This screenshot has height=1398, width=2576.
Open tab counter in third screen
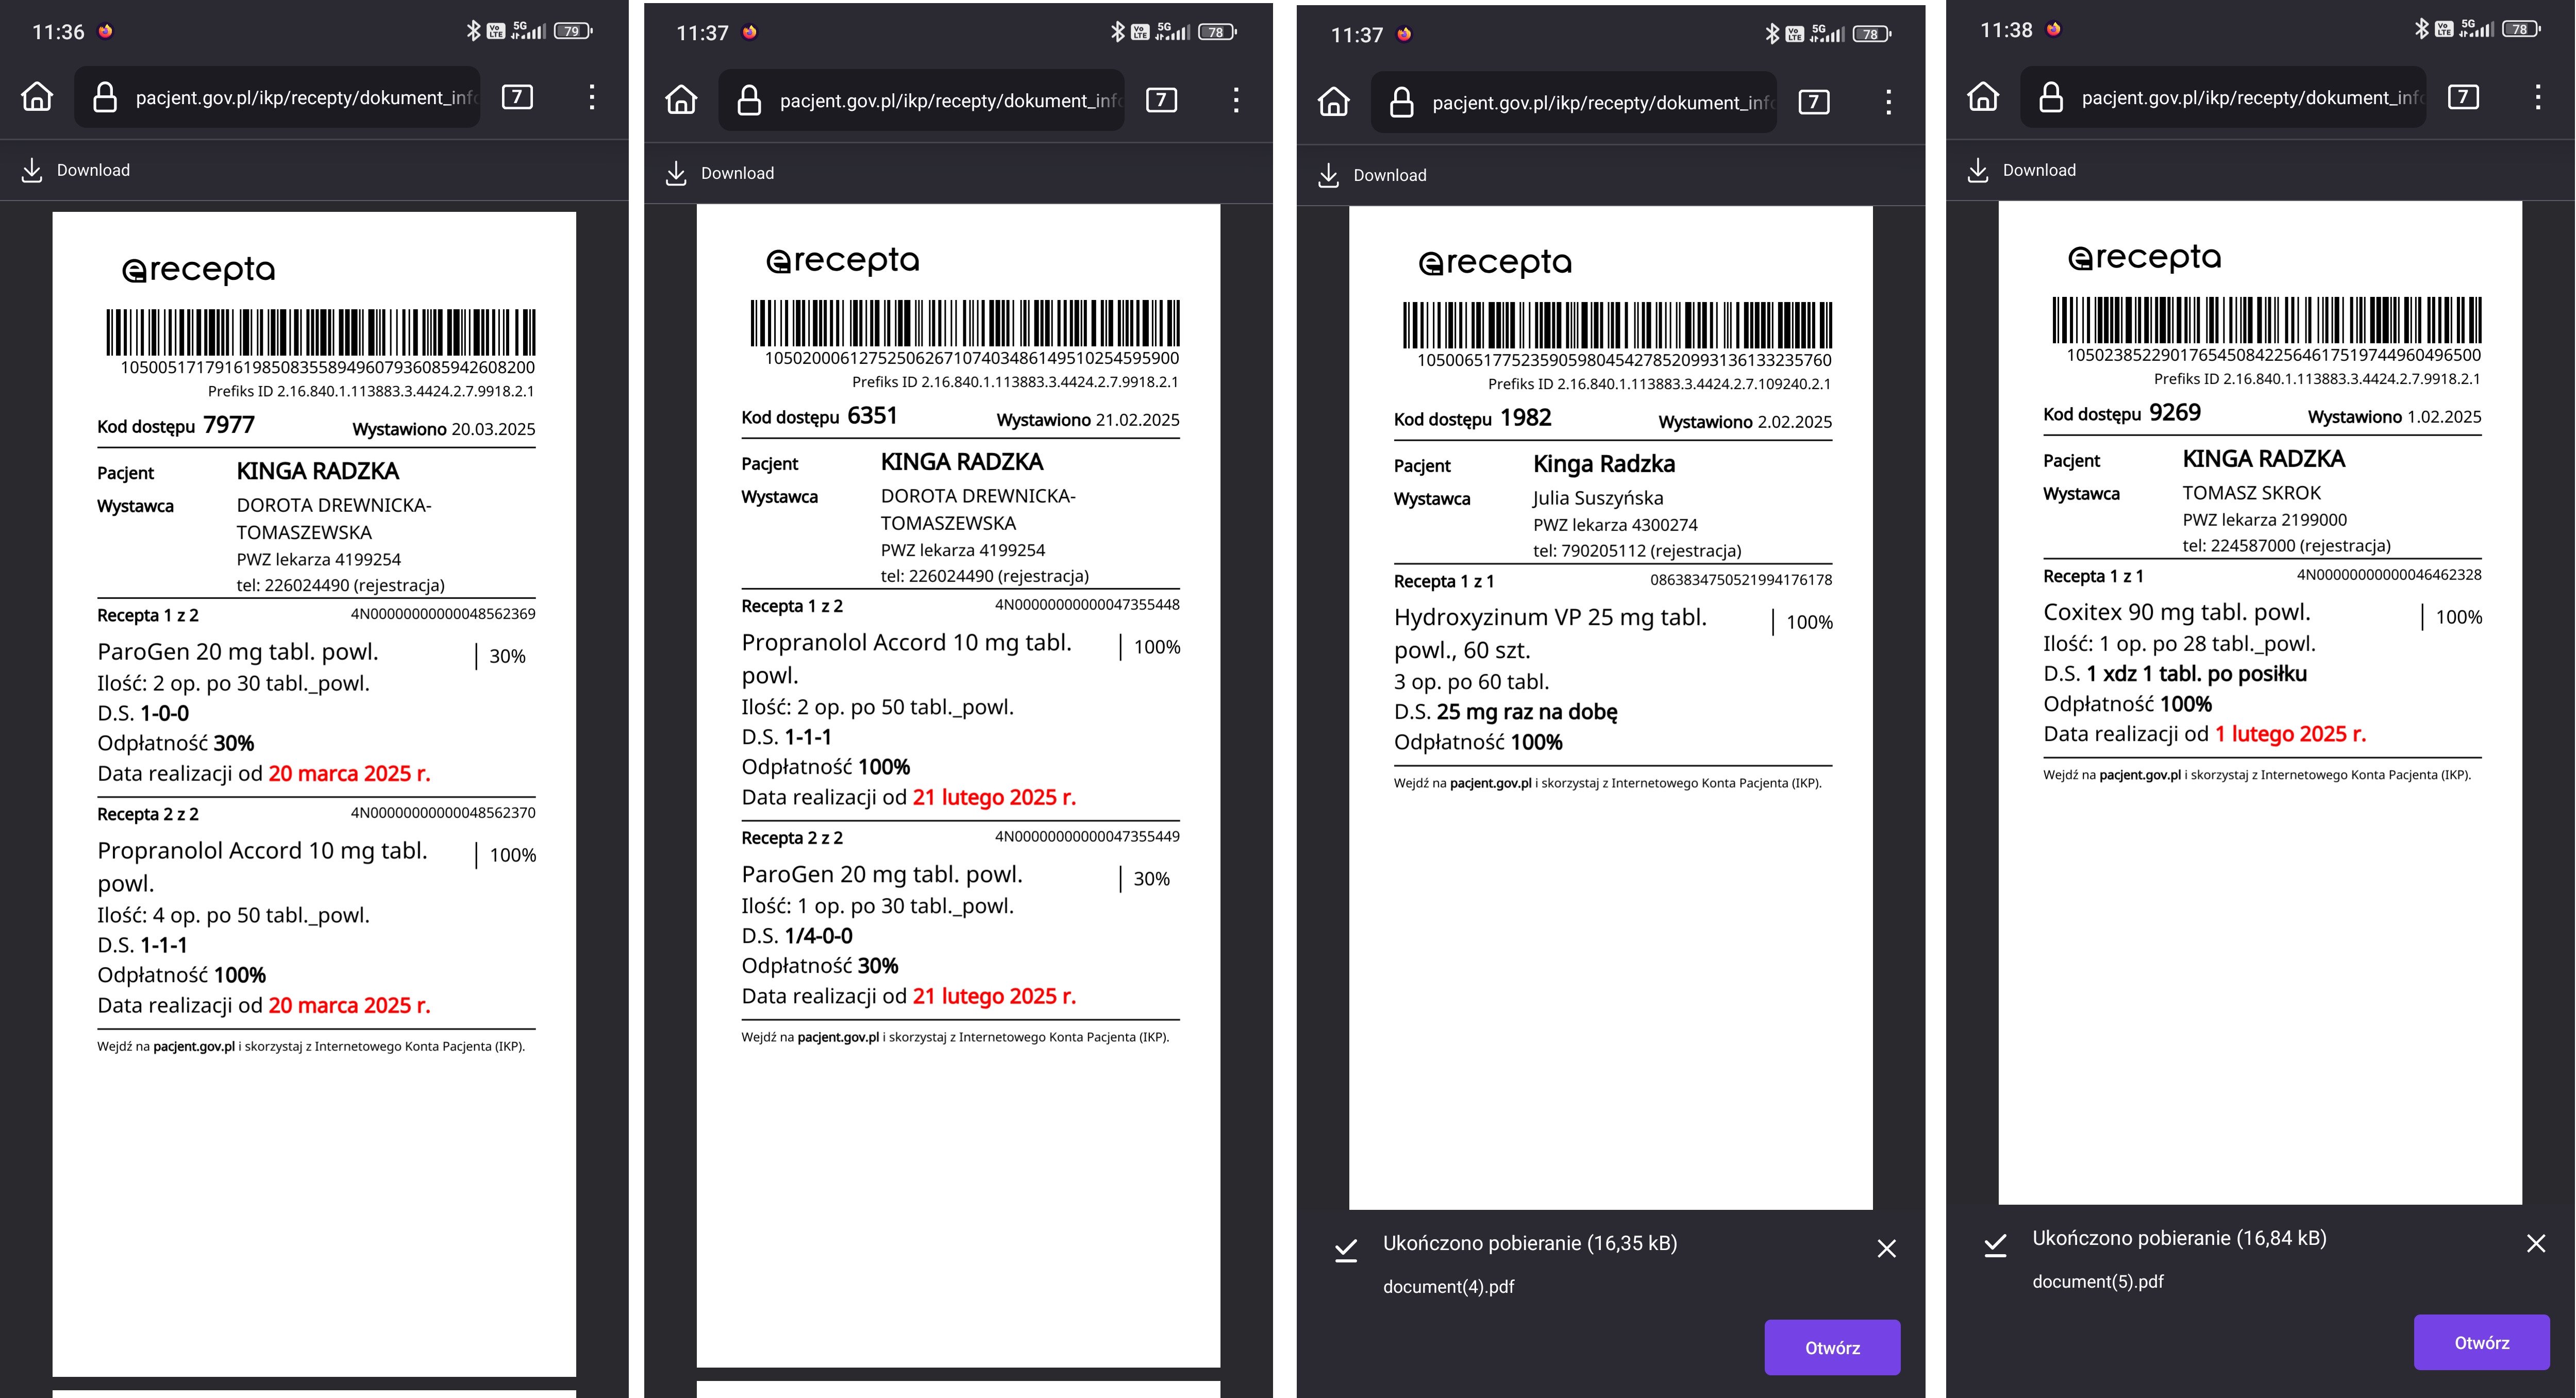tap(1814, 102)
